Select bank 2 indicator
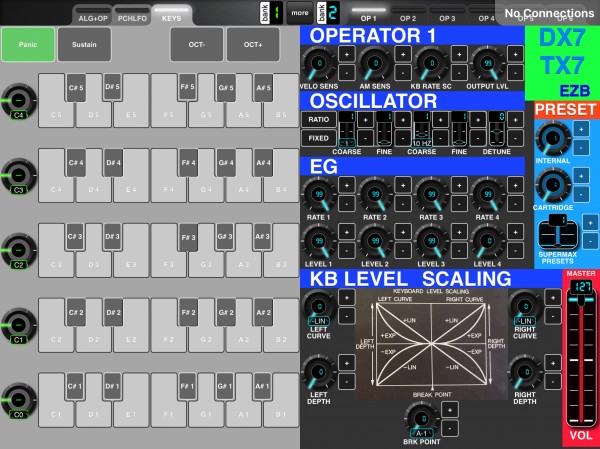Image resolution: width=600 pixels, height=449 pixels. 328,13
